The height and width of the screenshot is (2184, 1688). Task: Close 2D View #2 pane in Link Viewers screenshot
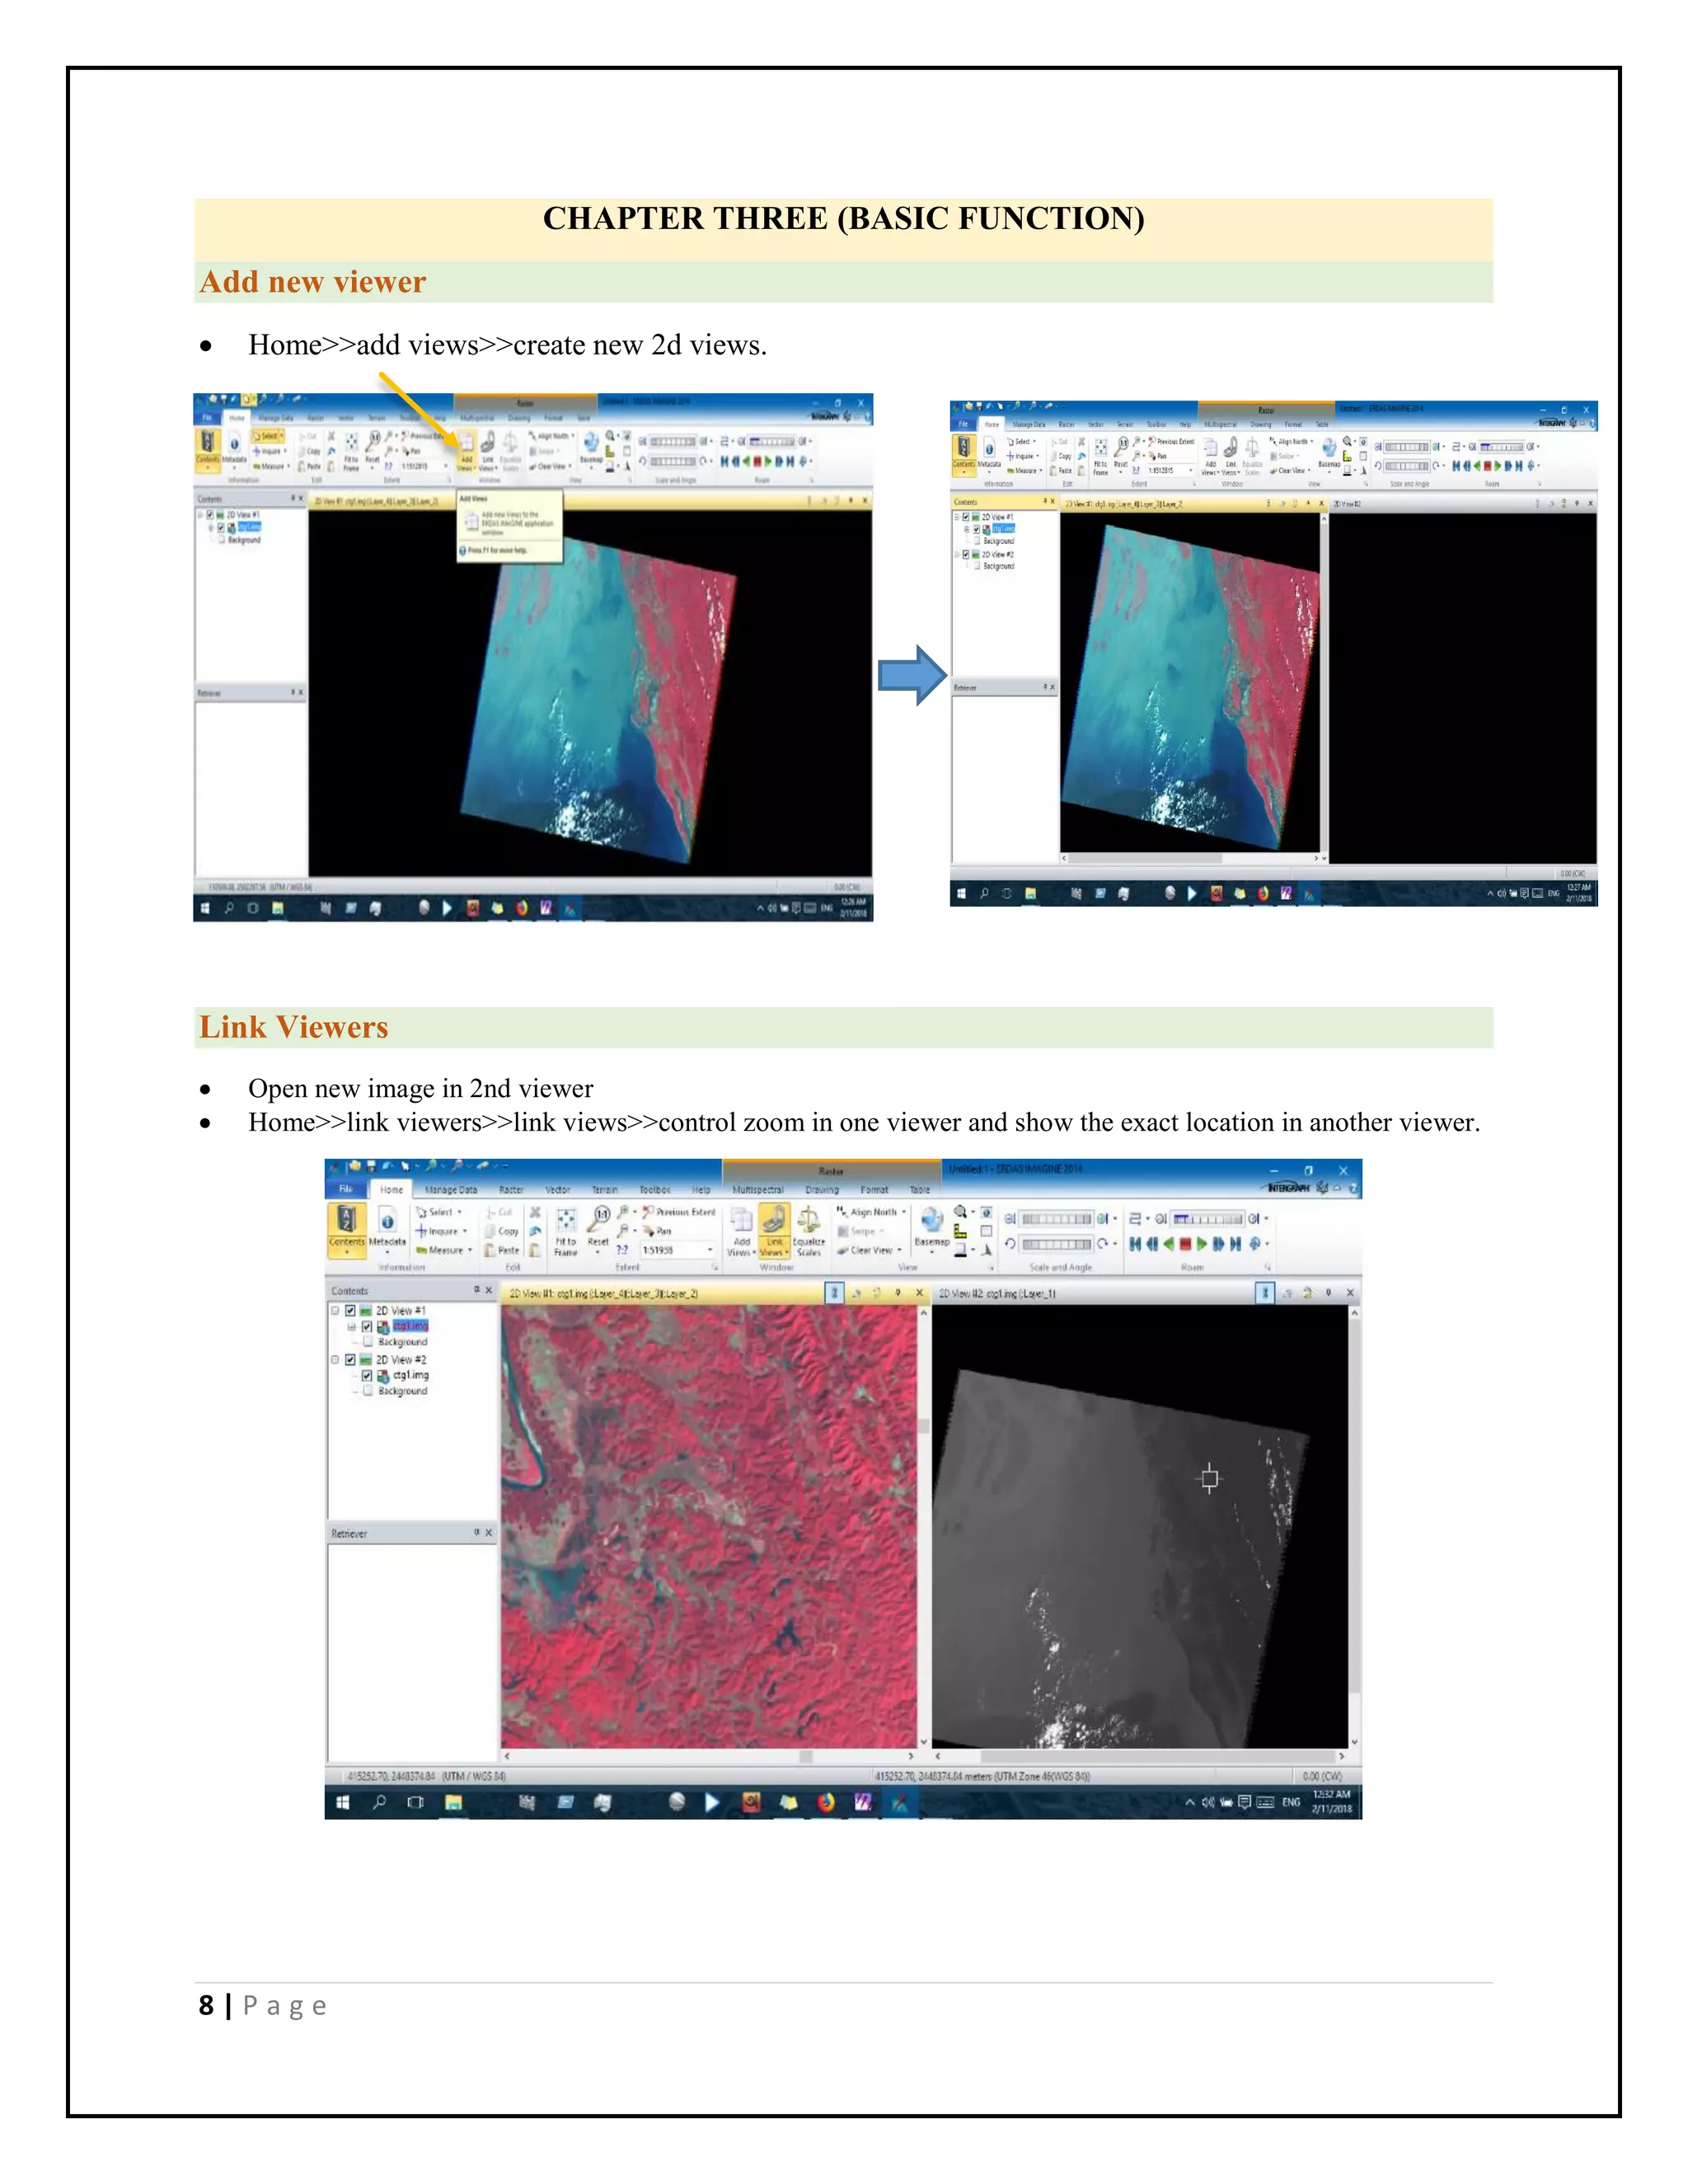[x=1350, y=1293]
